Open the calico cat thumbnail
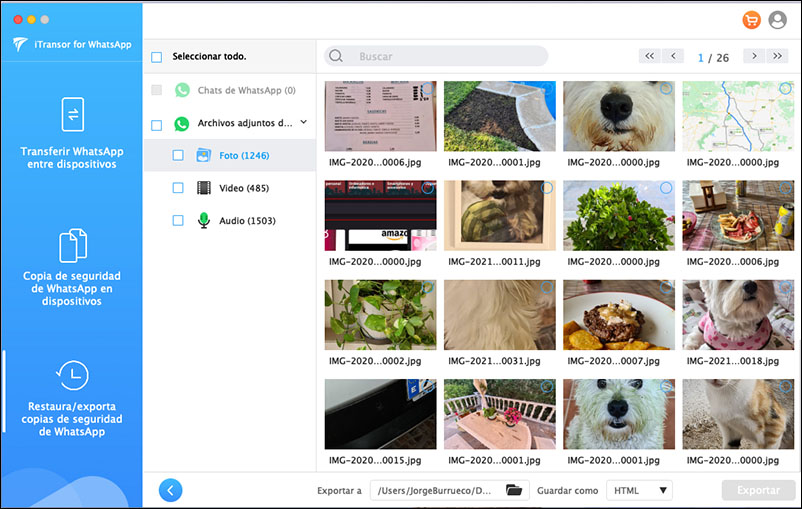Screen dimensions: 802x509 (x=738, y=414)
